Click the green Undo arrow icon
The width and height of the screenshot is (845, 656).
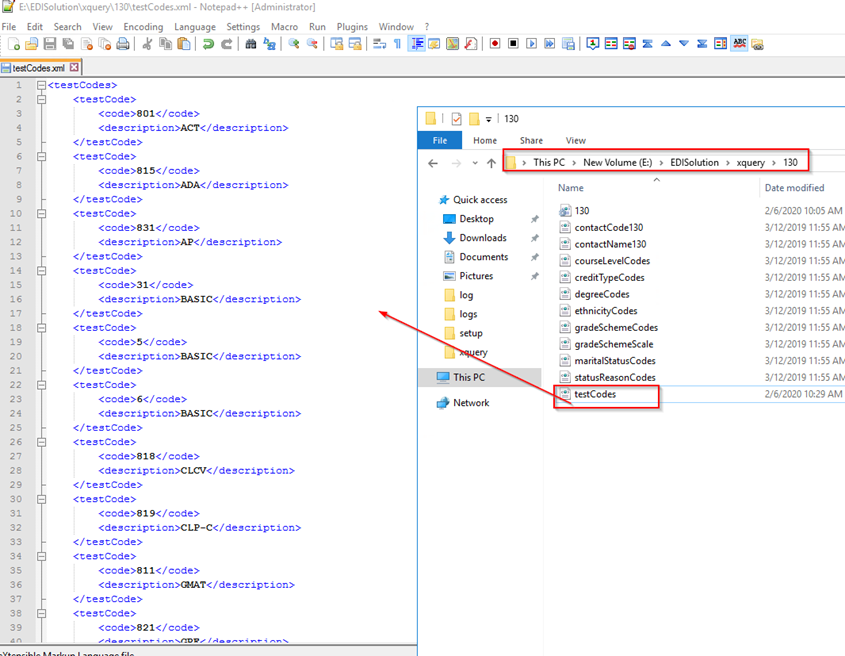tap(208, 44)
